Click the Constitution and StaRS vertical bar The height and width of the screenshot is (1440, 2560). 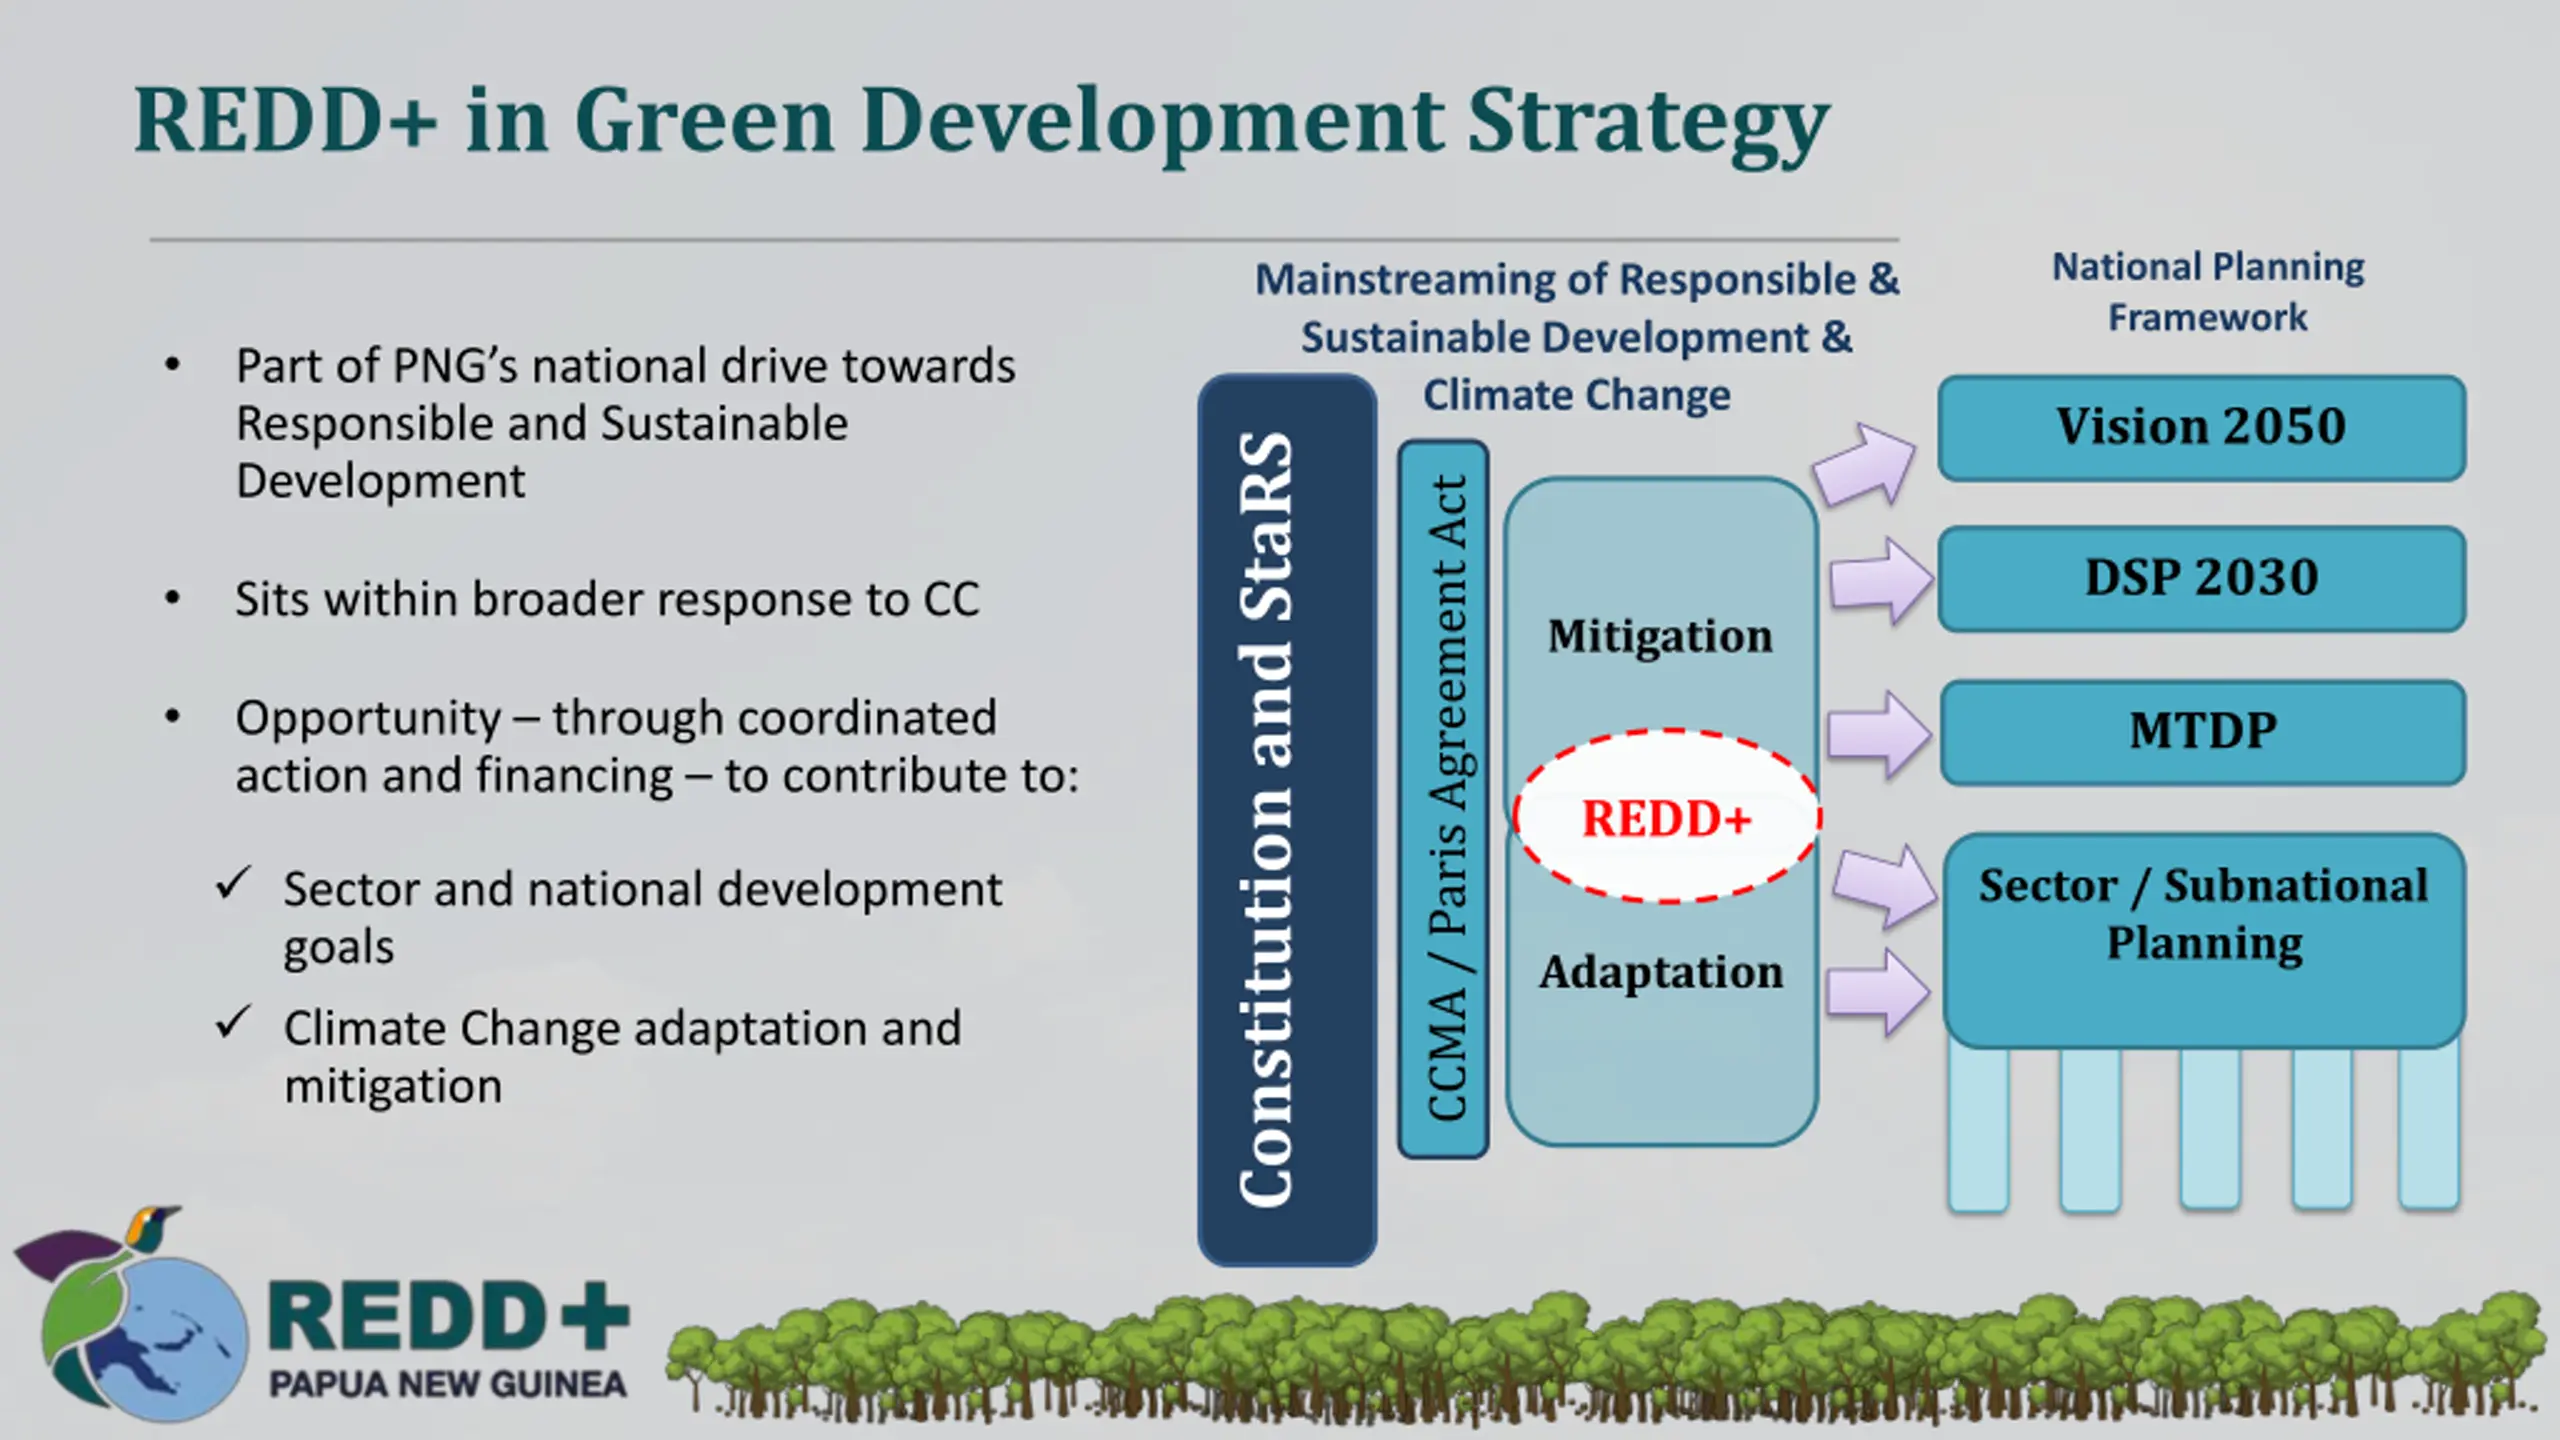coord(1286,820)
